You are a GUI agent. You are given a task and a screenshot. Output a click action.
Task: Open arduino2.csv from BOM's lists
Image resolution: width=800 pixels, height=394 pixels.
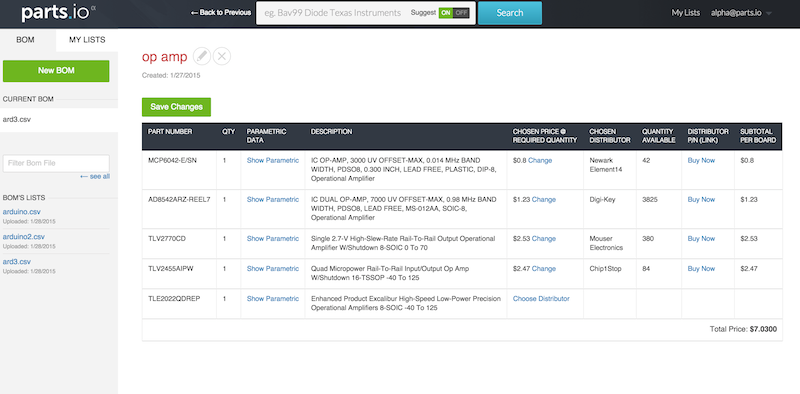click(x=23, y=237)
